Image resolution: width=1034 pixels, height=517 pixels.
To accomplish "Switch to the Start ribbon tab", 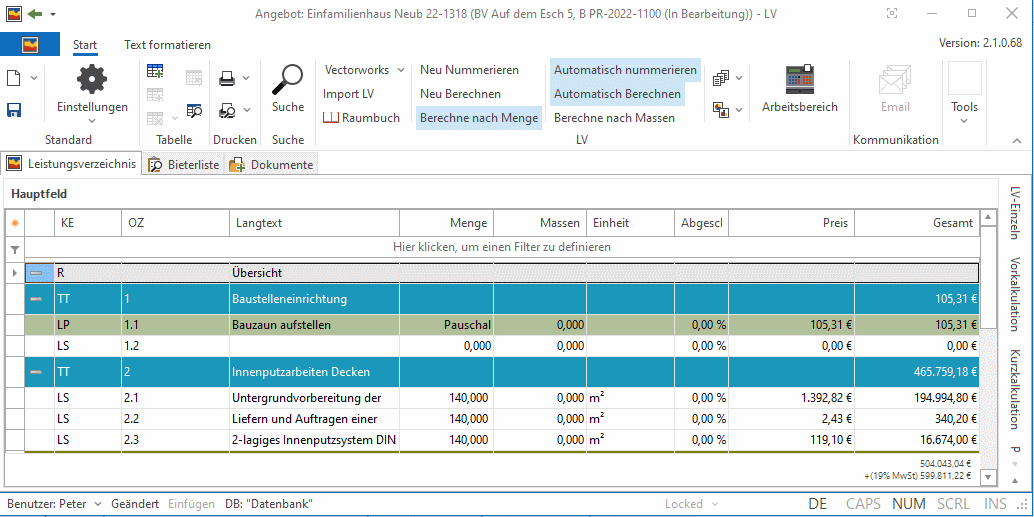I will (x=85, y=45).
